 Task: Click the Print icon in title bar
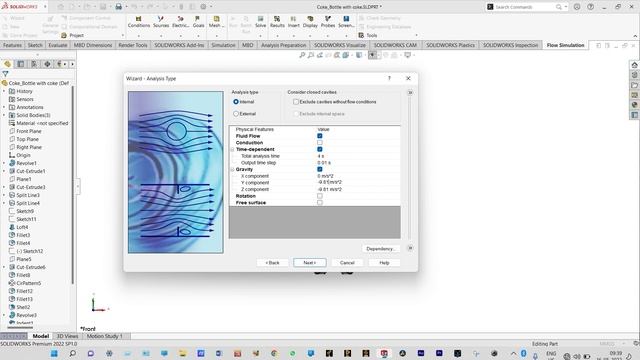(118, 7)
